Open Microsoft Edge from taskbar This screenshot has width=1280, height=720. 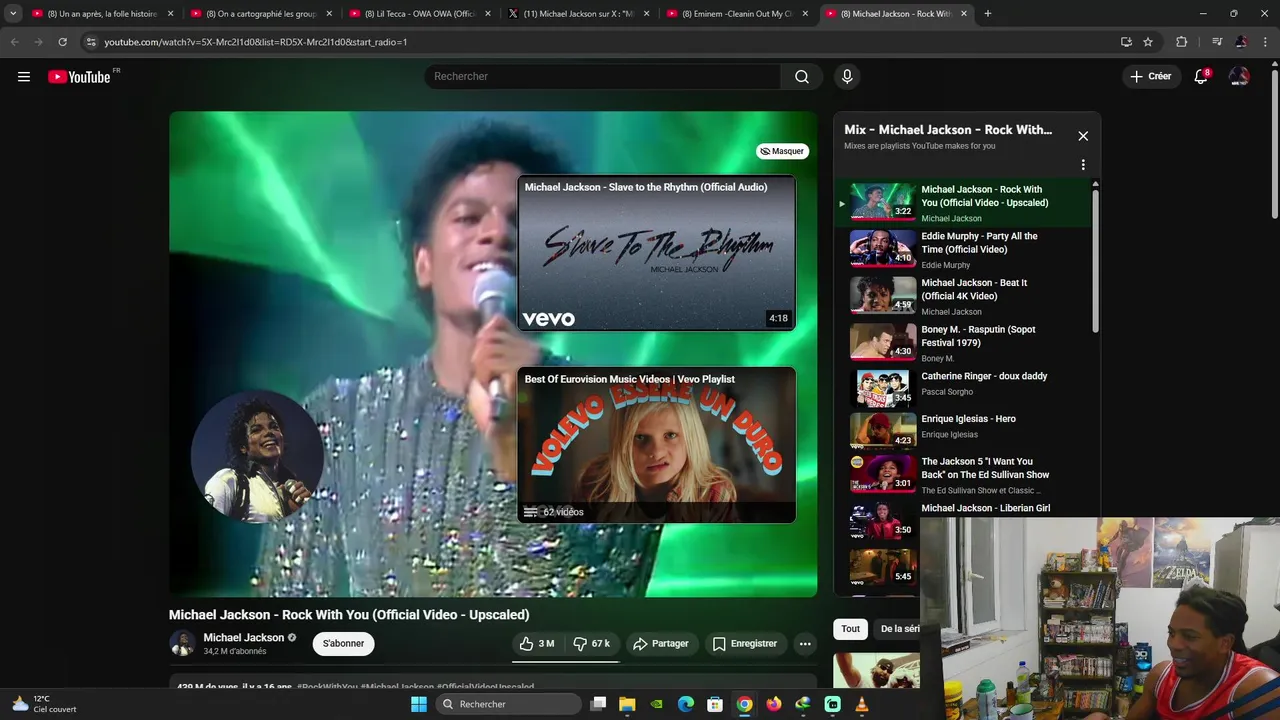tap(686, 704)
